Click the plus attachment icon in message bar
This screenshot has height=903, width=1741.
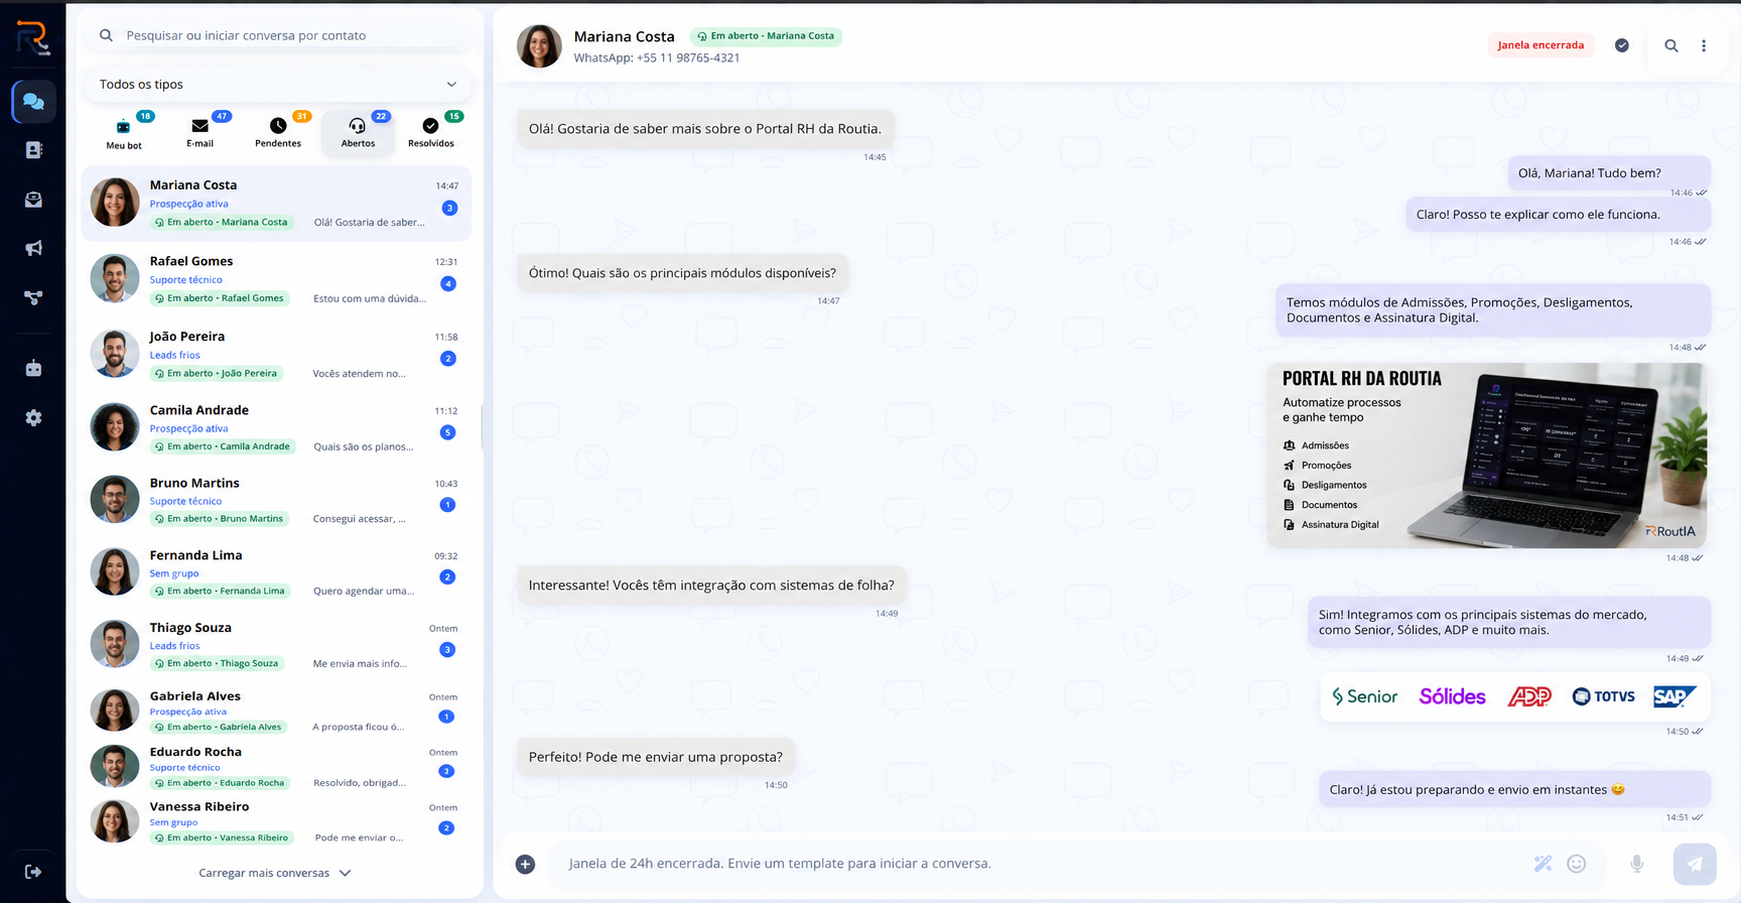click(x=525, y=864)
